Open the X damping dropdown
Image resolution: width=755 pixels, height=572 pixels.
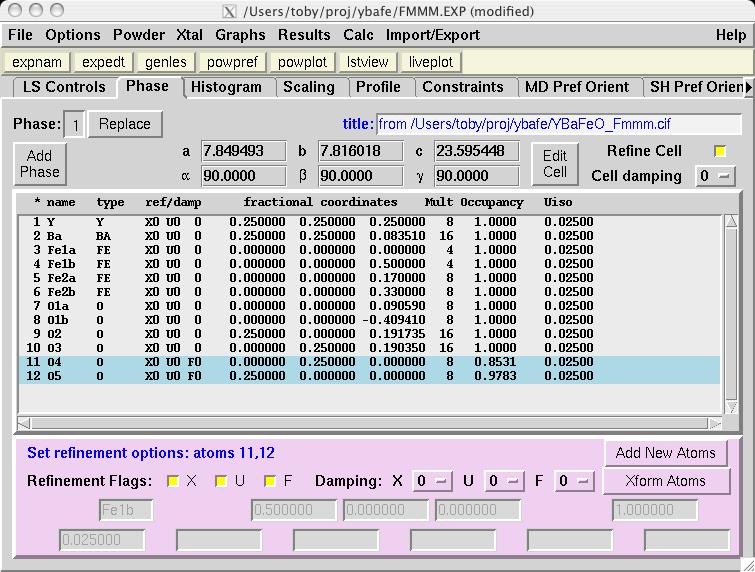tap(432, 481)
